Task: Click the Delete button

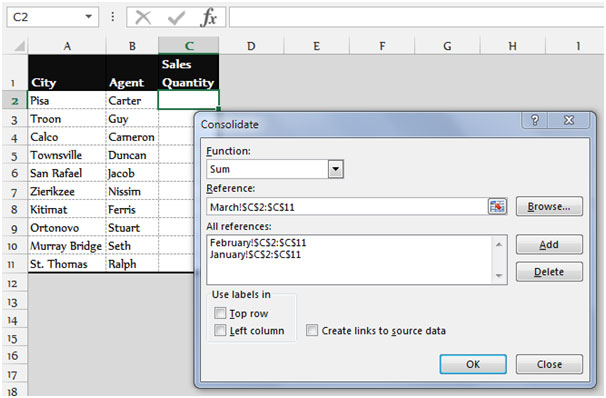Action: coord(549,272)
